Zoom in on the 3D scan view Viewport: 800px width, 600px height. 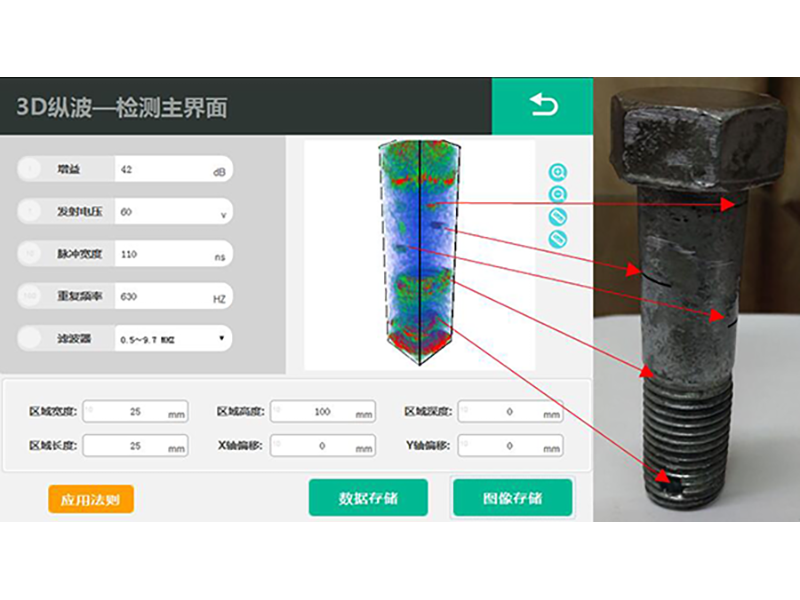(557, 172)
